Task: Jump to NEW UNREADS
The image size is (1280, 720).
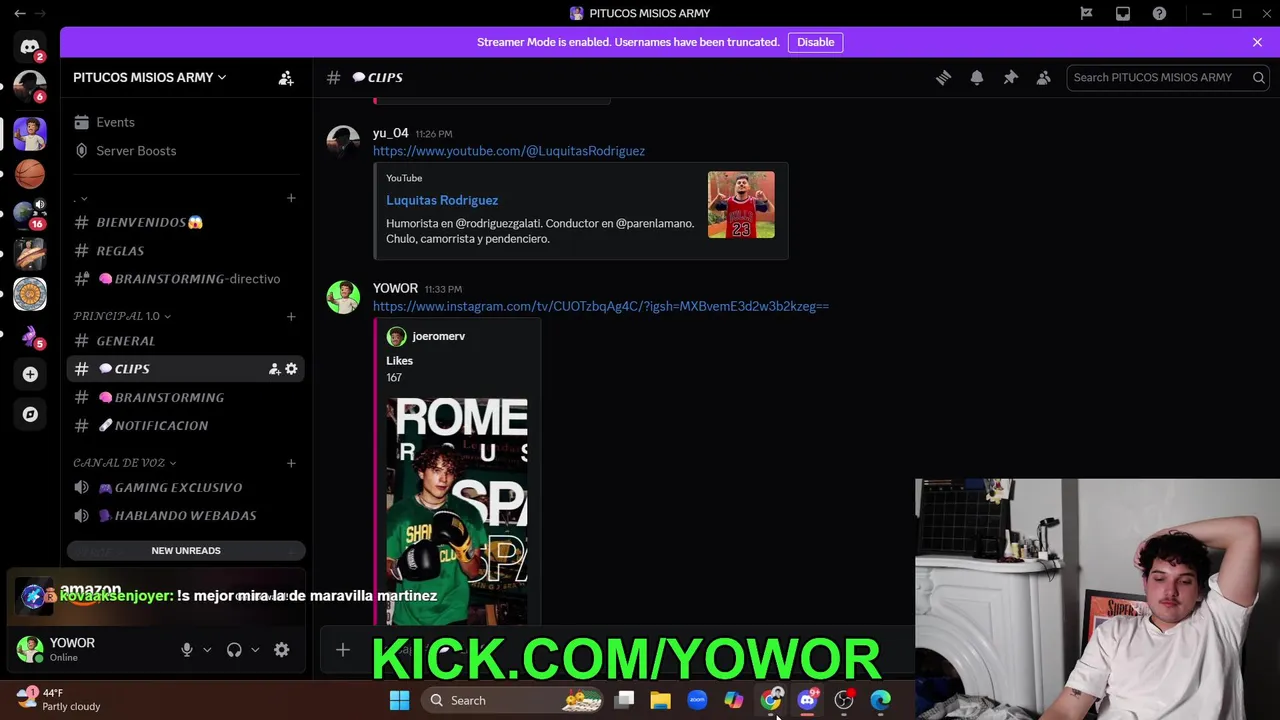Action: pyautogui.click(x=186, y=550)
